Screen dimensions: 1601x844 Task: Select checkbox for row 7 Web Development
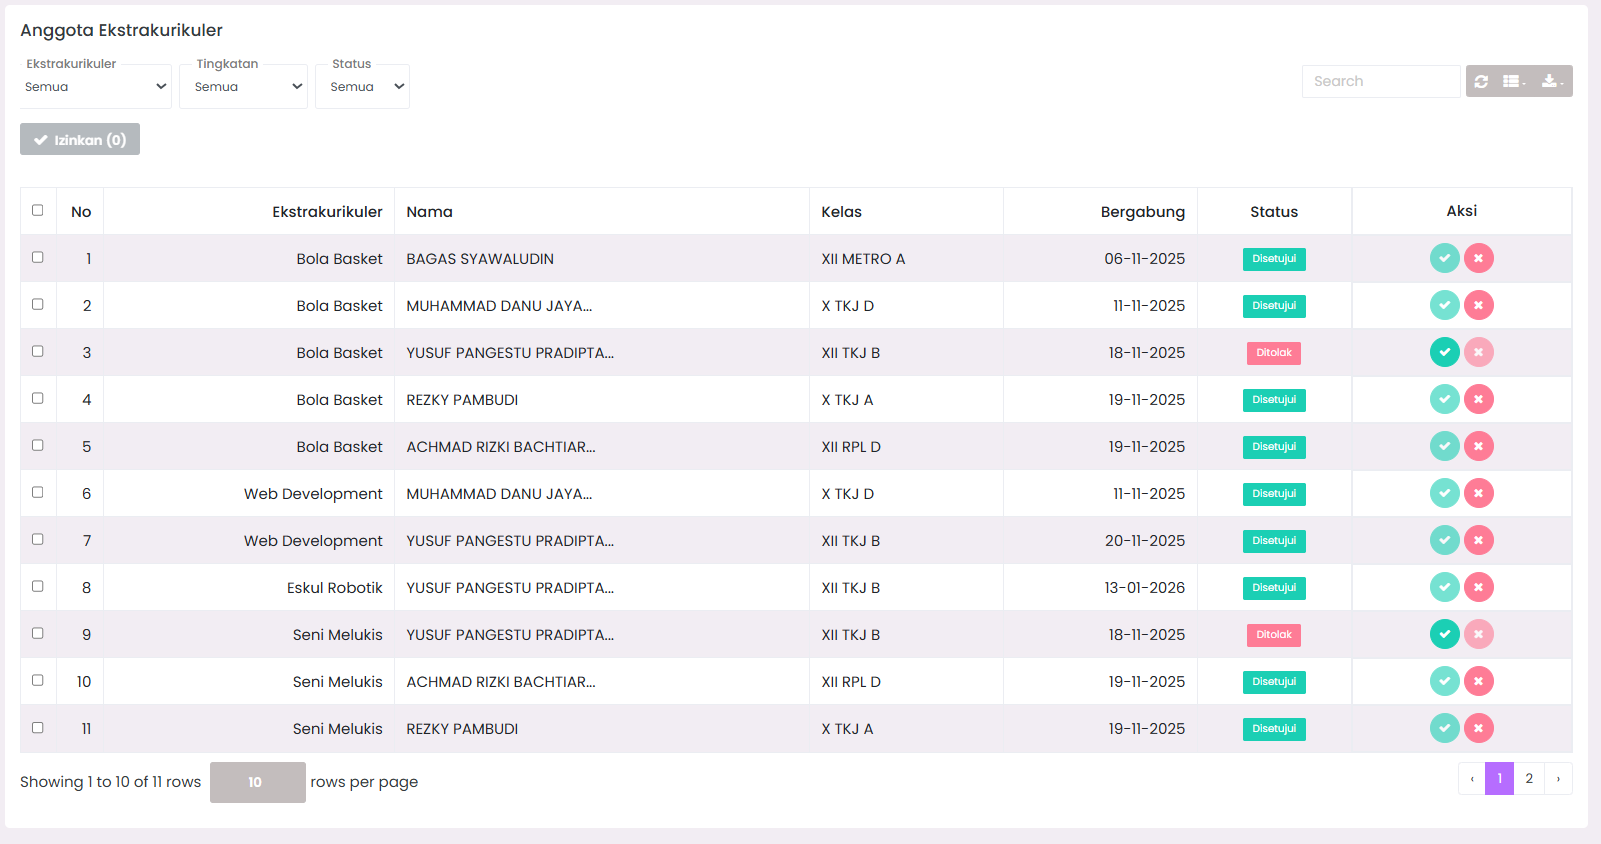(38, 539)
